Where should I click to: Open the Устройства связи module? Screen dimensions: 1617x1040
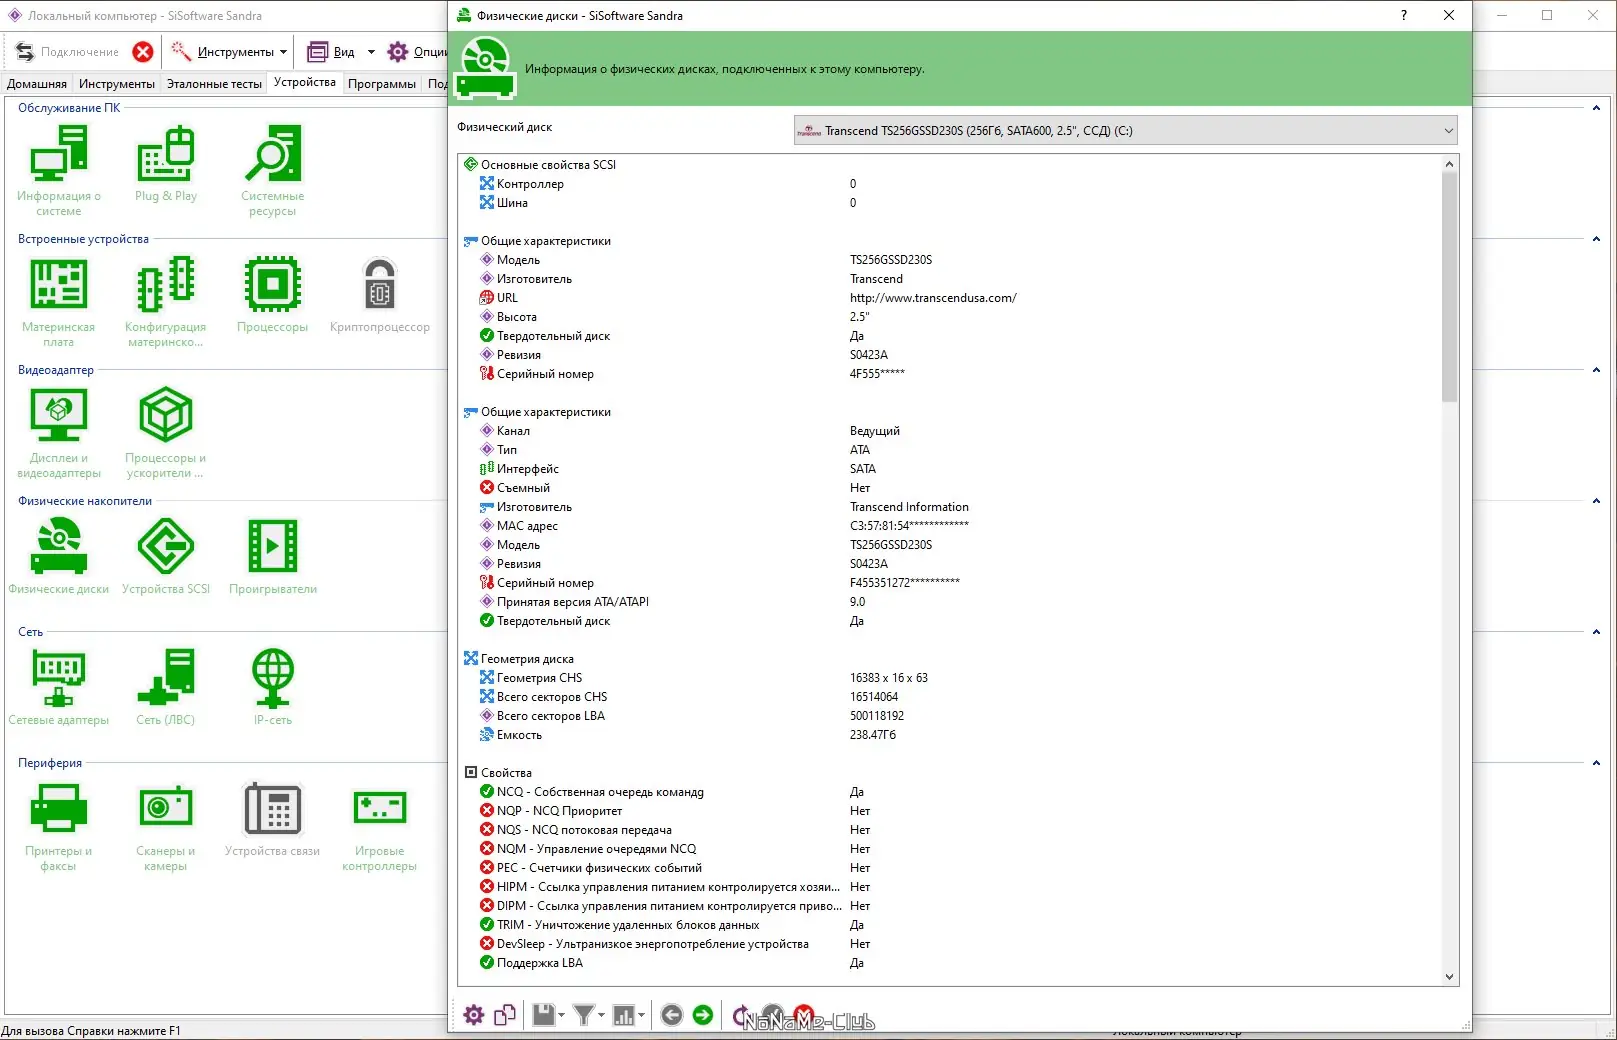272,818
